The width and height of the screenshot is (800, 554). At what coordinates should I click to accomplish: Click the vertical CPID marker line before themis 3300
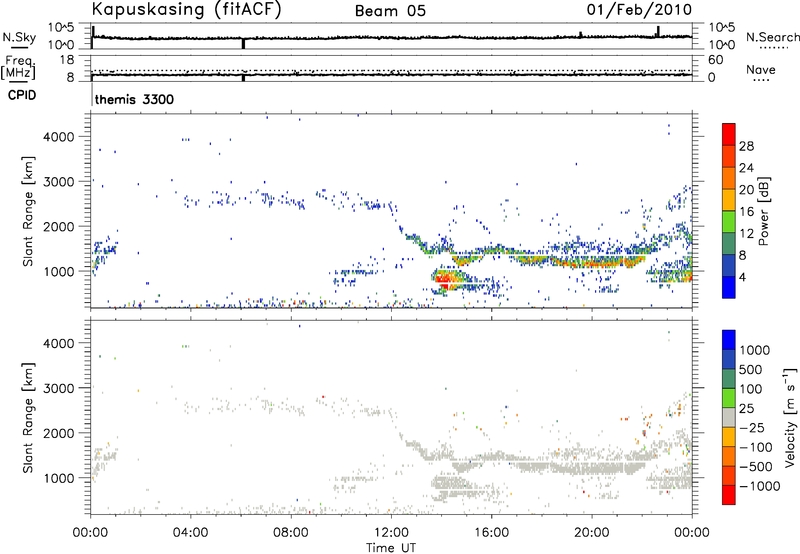(92, 93)
